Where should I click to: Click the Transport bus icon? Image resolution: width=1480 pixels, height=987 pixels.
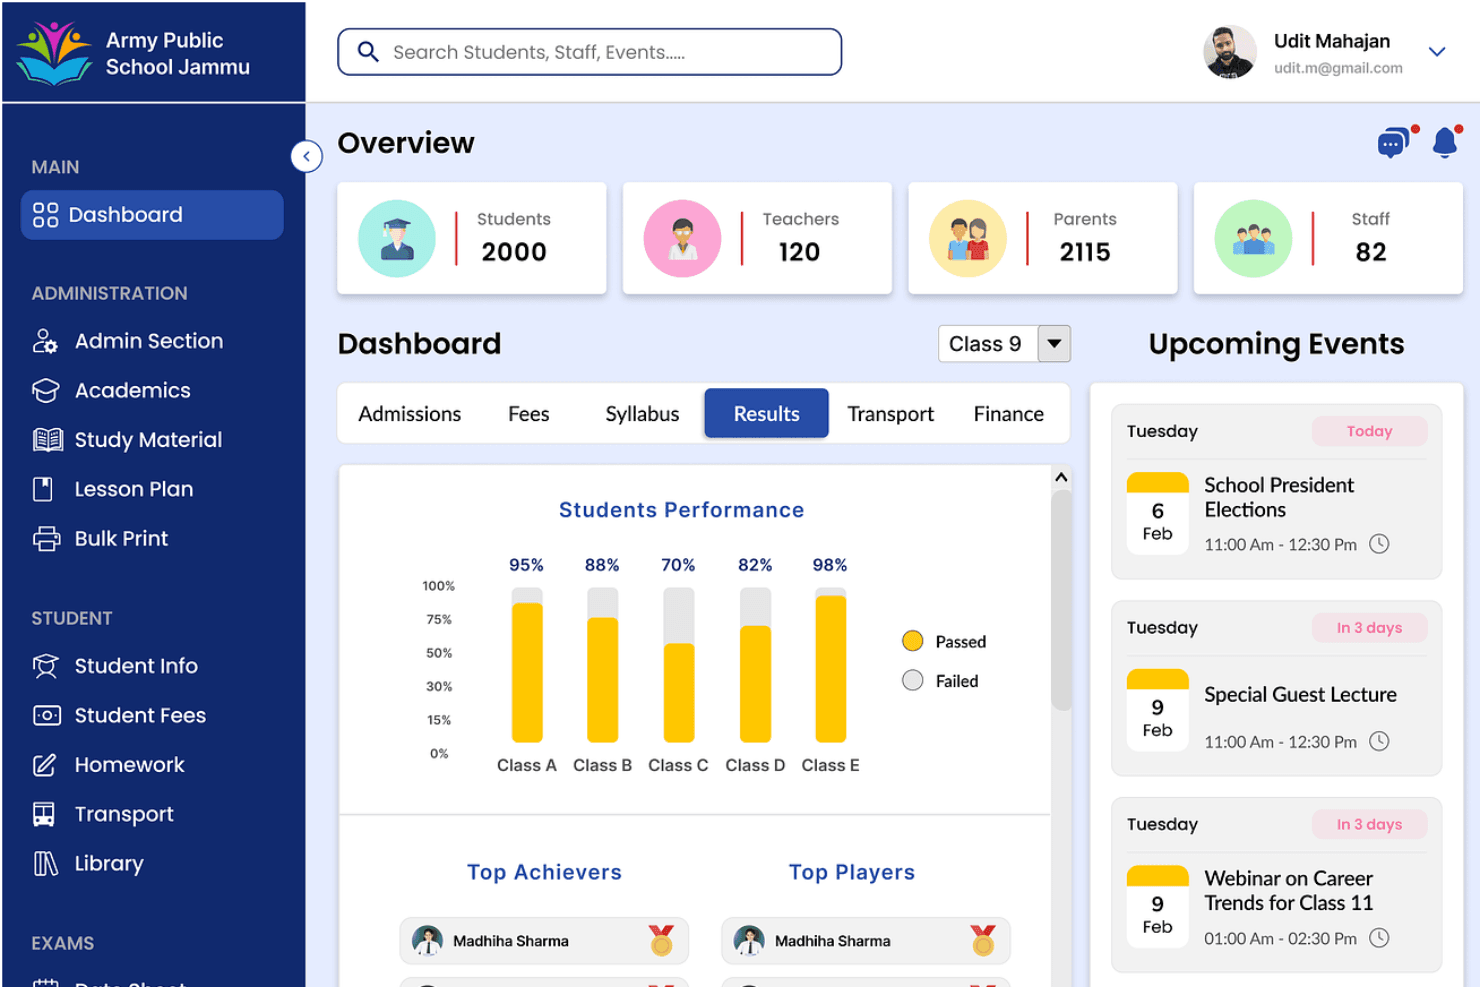(44, 814)
